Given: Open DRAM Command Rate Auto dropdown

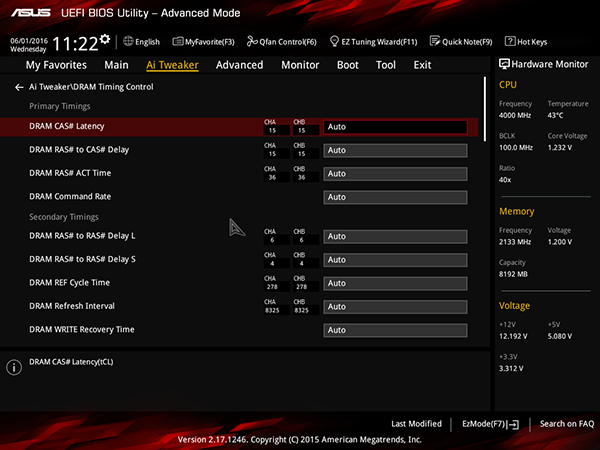Looking at the screenshot, I should [x=395, y=197].
